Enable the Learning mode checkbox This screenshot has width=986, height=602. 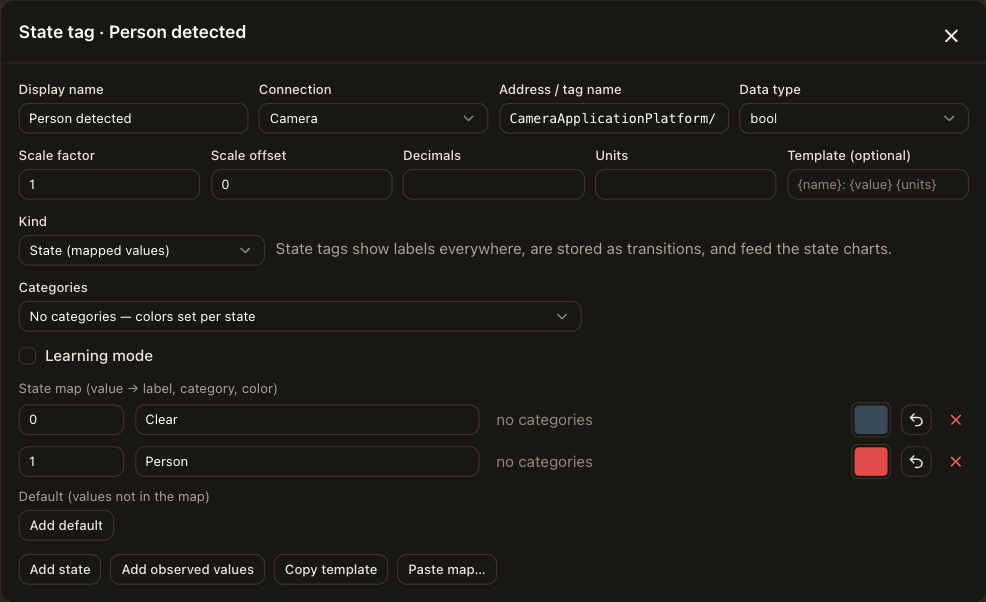coord(28,356)
